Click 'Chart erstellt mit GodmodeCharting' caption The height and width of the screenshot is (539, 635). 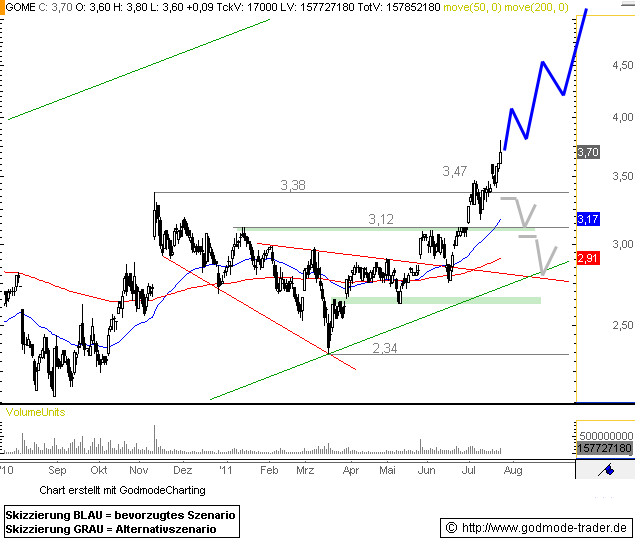pos(122,490)
